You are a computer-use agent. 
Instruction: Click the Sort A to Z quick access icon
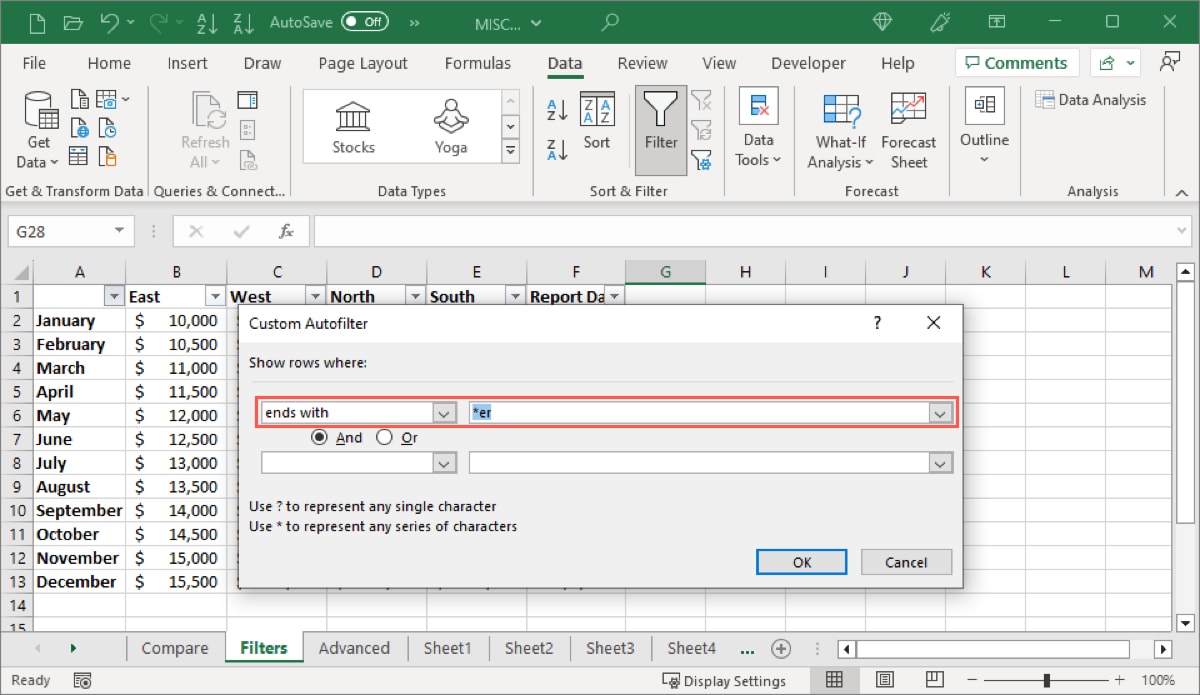click(x=205, y=22)
